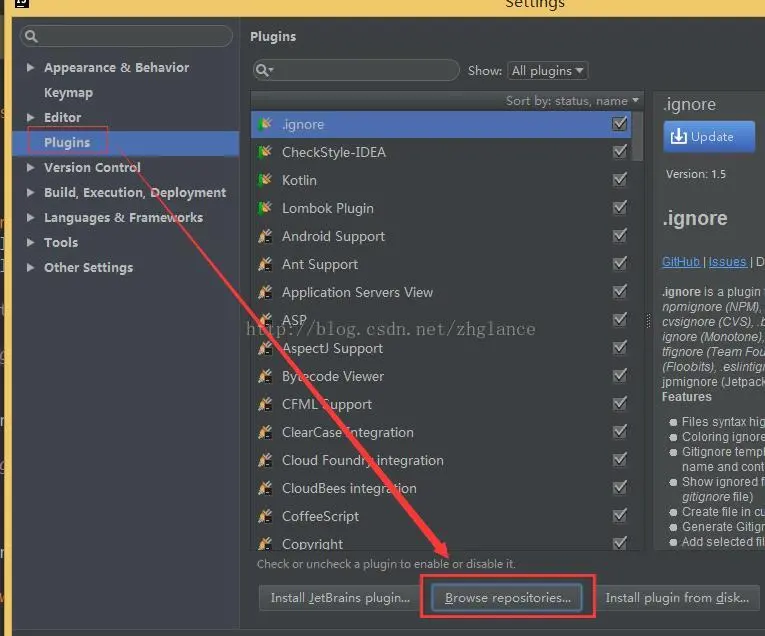This screenshot has height=636, width=765.
Task: Click the plugin list scrollbar thumb
Action: (x=637, y=137)
